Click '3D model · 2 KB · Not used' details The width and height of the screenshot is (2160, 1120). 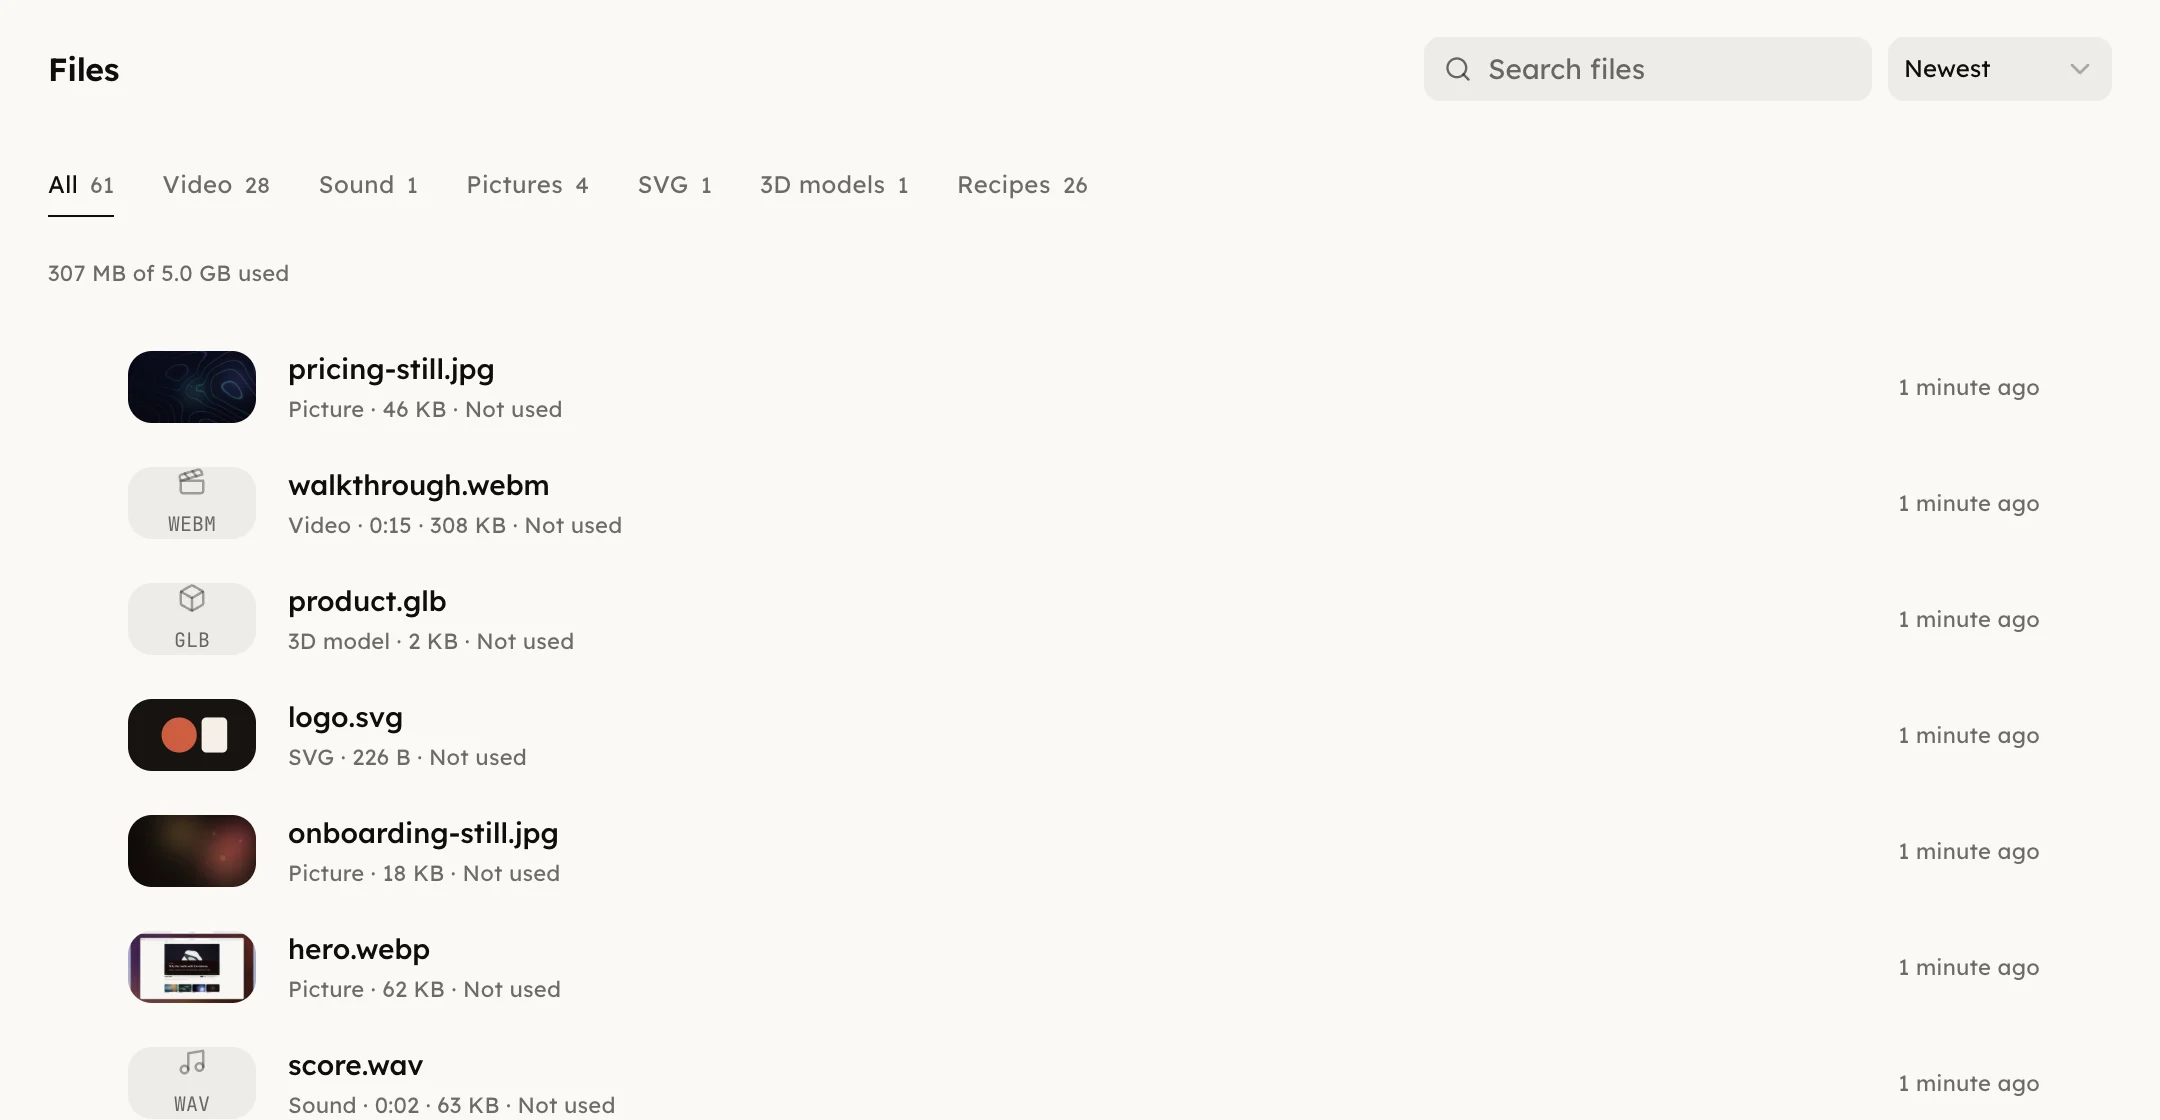point(431,641)
